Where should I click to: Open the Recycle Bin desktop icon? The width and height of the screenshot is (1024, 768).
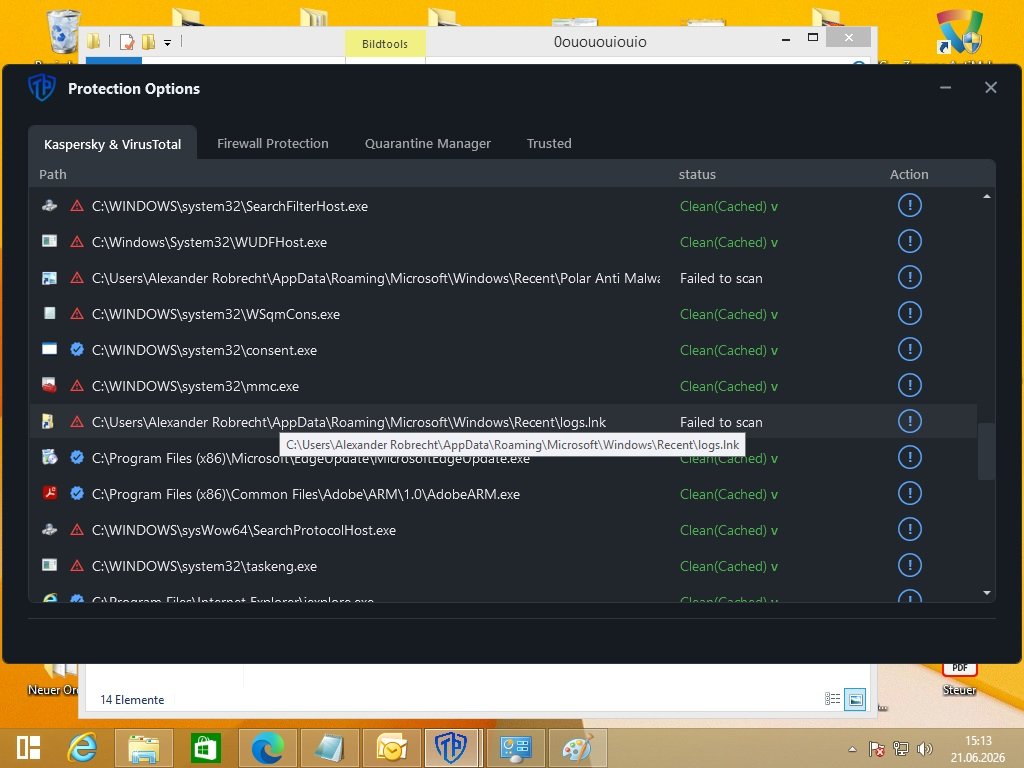(x=63, y=31)
